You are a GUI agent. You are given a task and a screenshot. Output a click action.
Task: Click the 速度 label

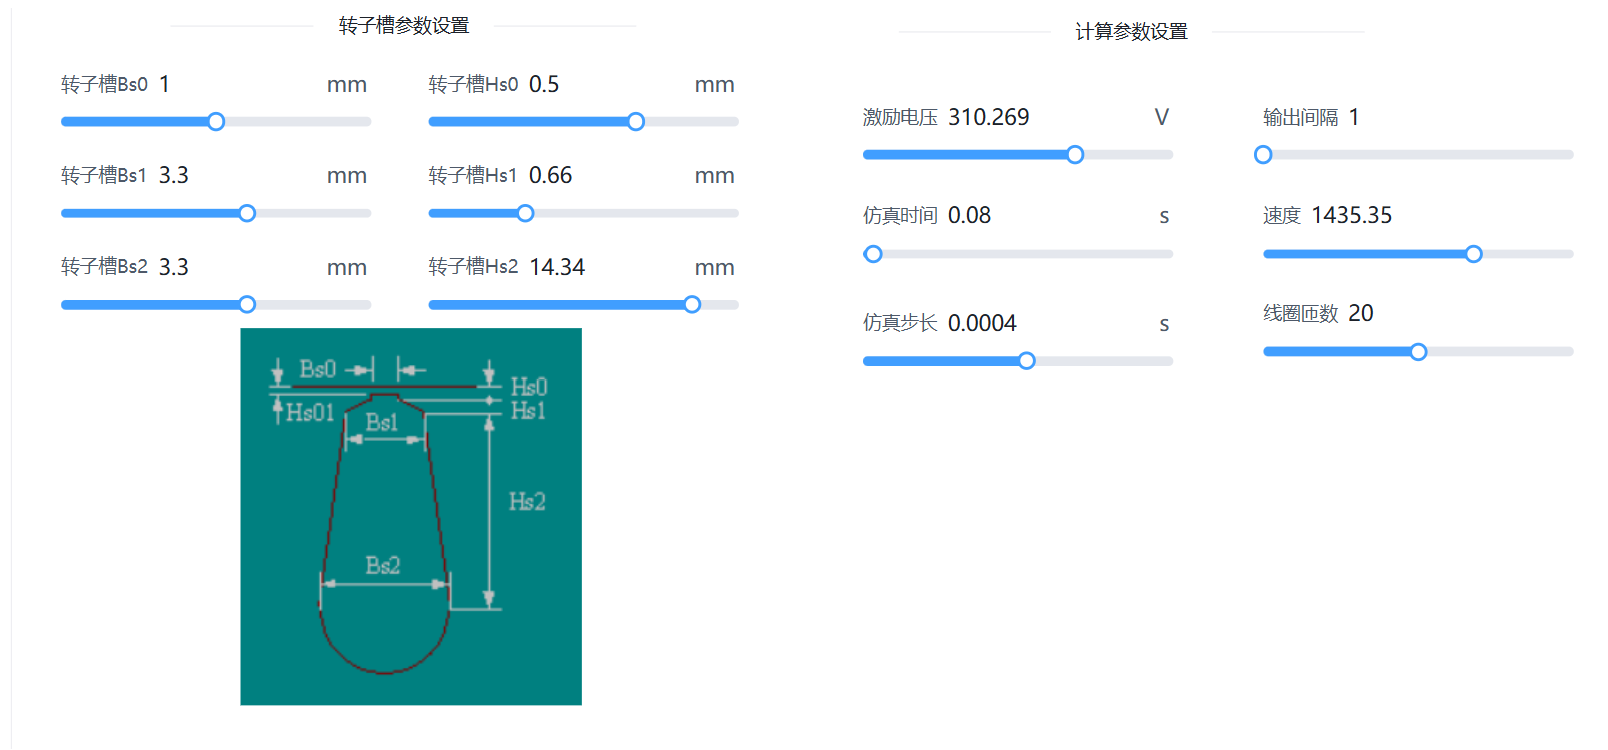pos(1282,216)
